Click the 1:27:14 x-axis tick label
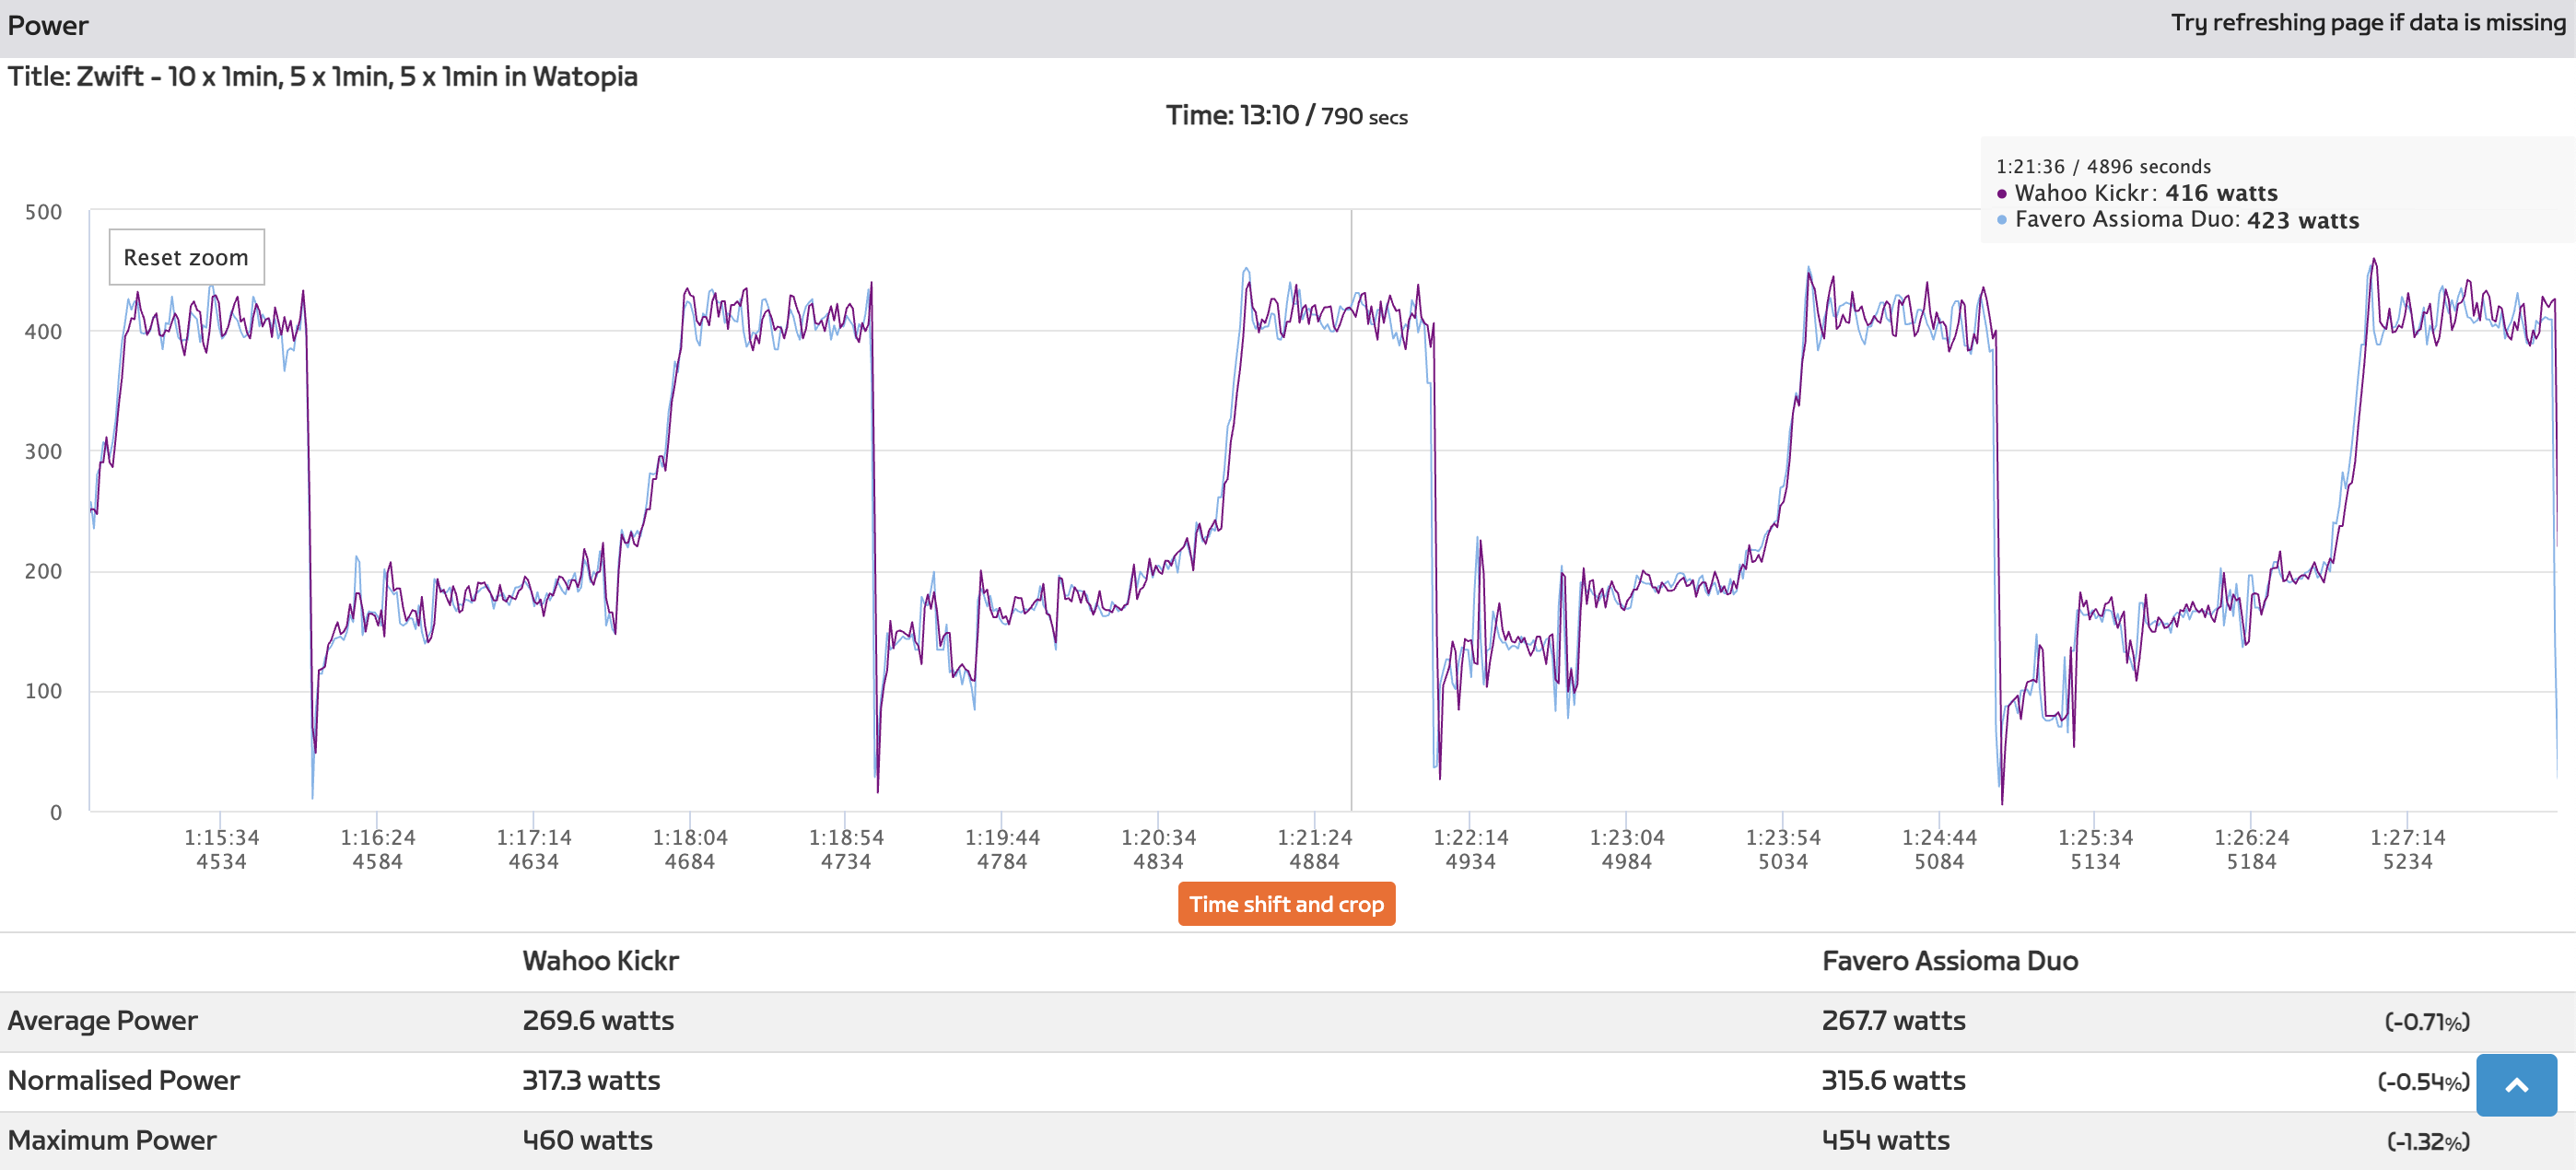This screenshot has height=1170, width=2576. coord(2407,838)
